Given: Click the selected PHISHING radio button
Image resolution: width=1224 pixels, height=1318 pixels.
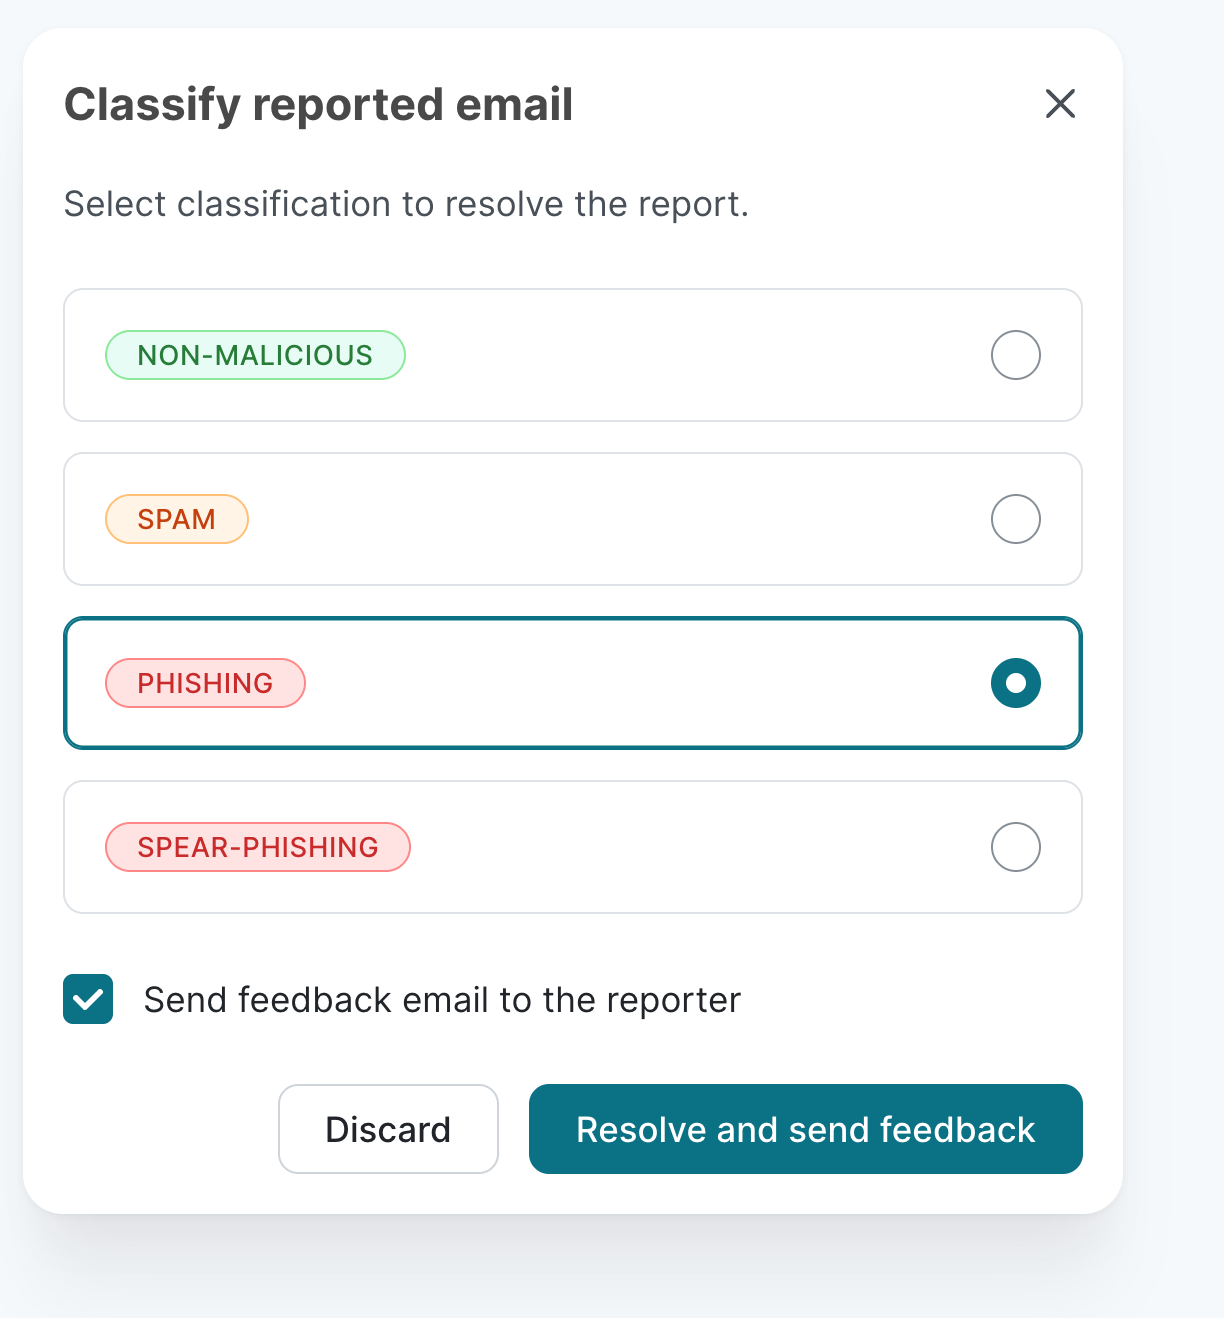Looking at the screenshot, I should (x=1015, y=683).
